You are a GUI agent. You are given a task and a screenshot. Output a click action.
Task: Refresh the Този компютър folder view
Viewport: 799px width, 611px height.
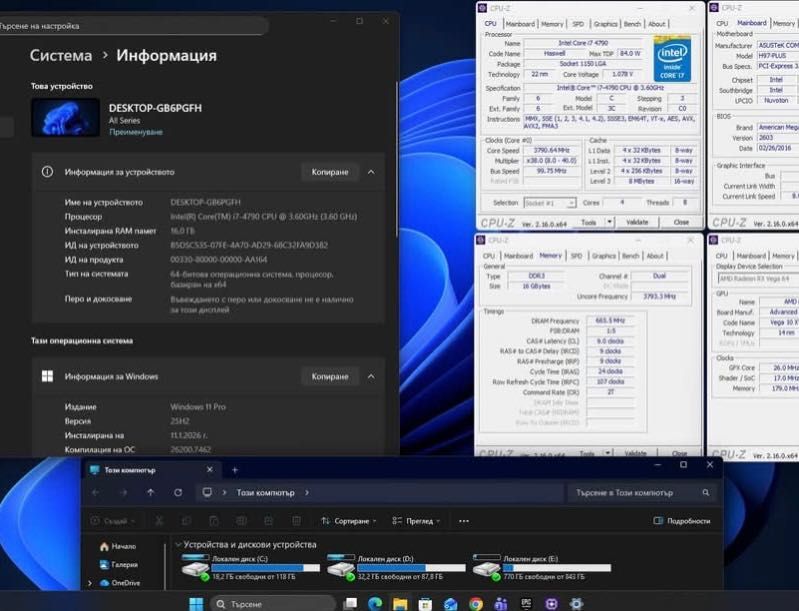pyautogui.click(x=178, y=493)
